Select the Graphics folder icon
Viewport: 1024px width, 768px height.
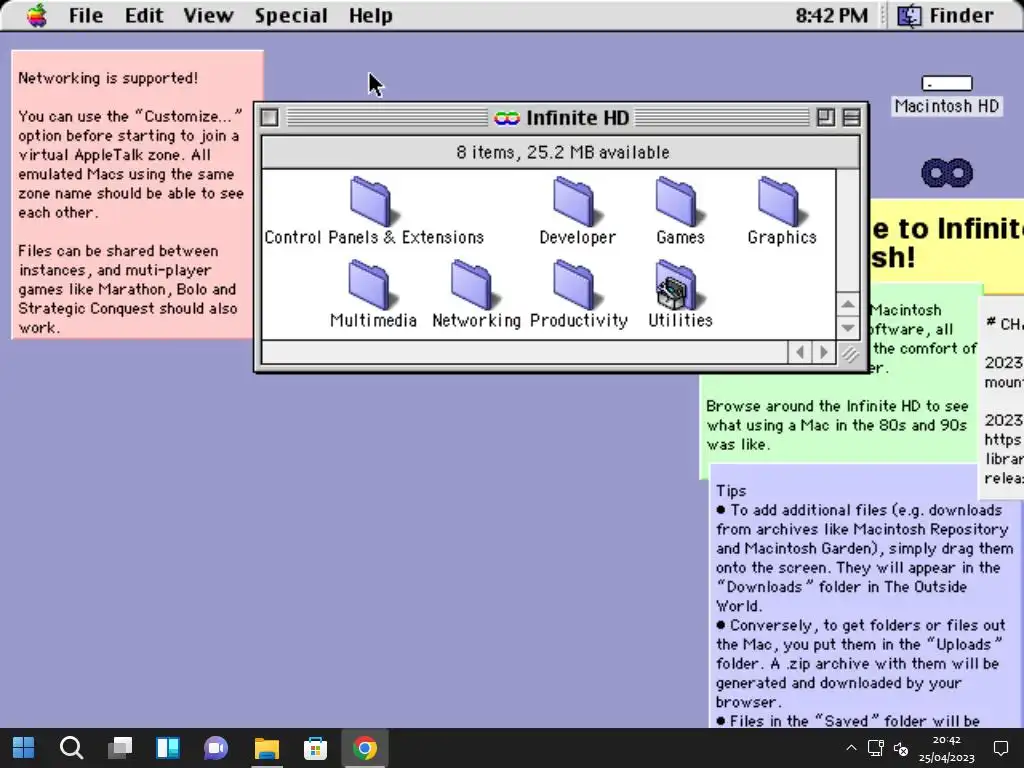point(781,201)
